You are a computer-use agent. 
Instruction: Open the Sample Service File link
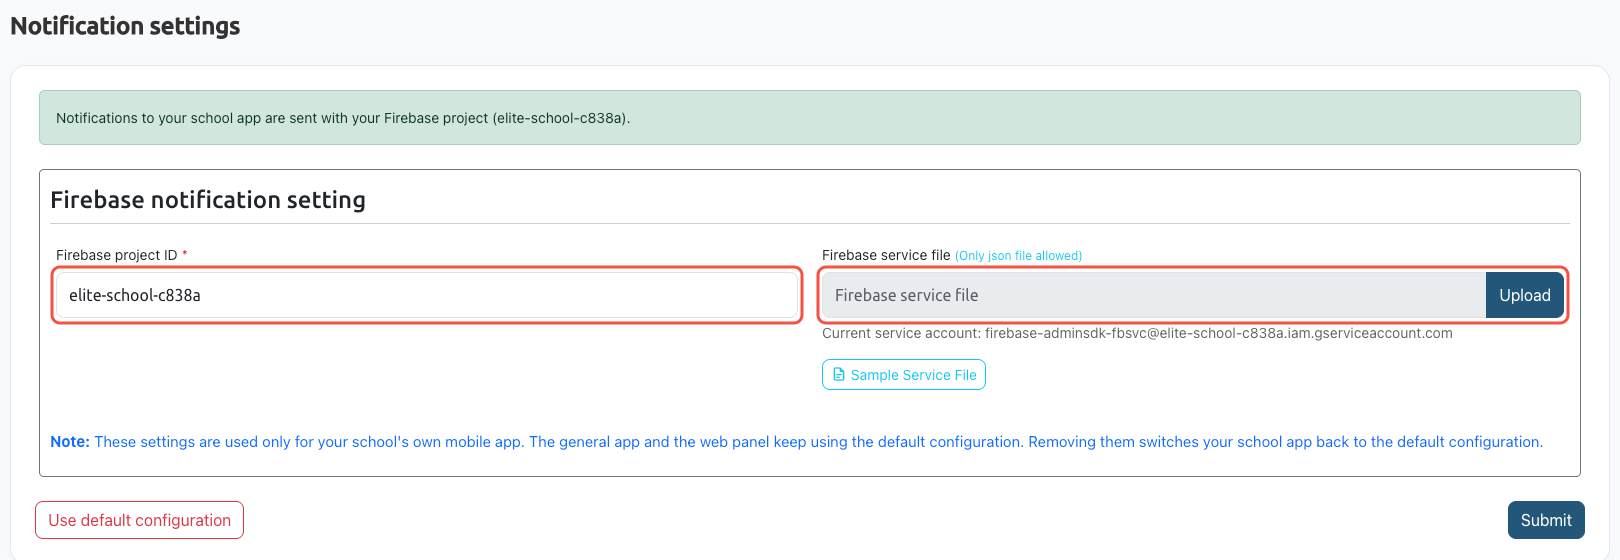pos(904,375)
